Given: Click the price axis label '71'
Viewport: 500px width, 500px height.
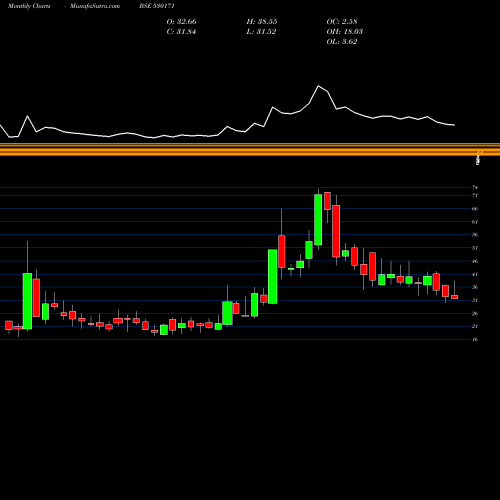Looking at the screenshot, I should (x=475, y=195).
